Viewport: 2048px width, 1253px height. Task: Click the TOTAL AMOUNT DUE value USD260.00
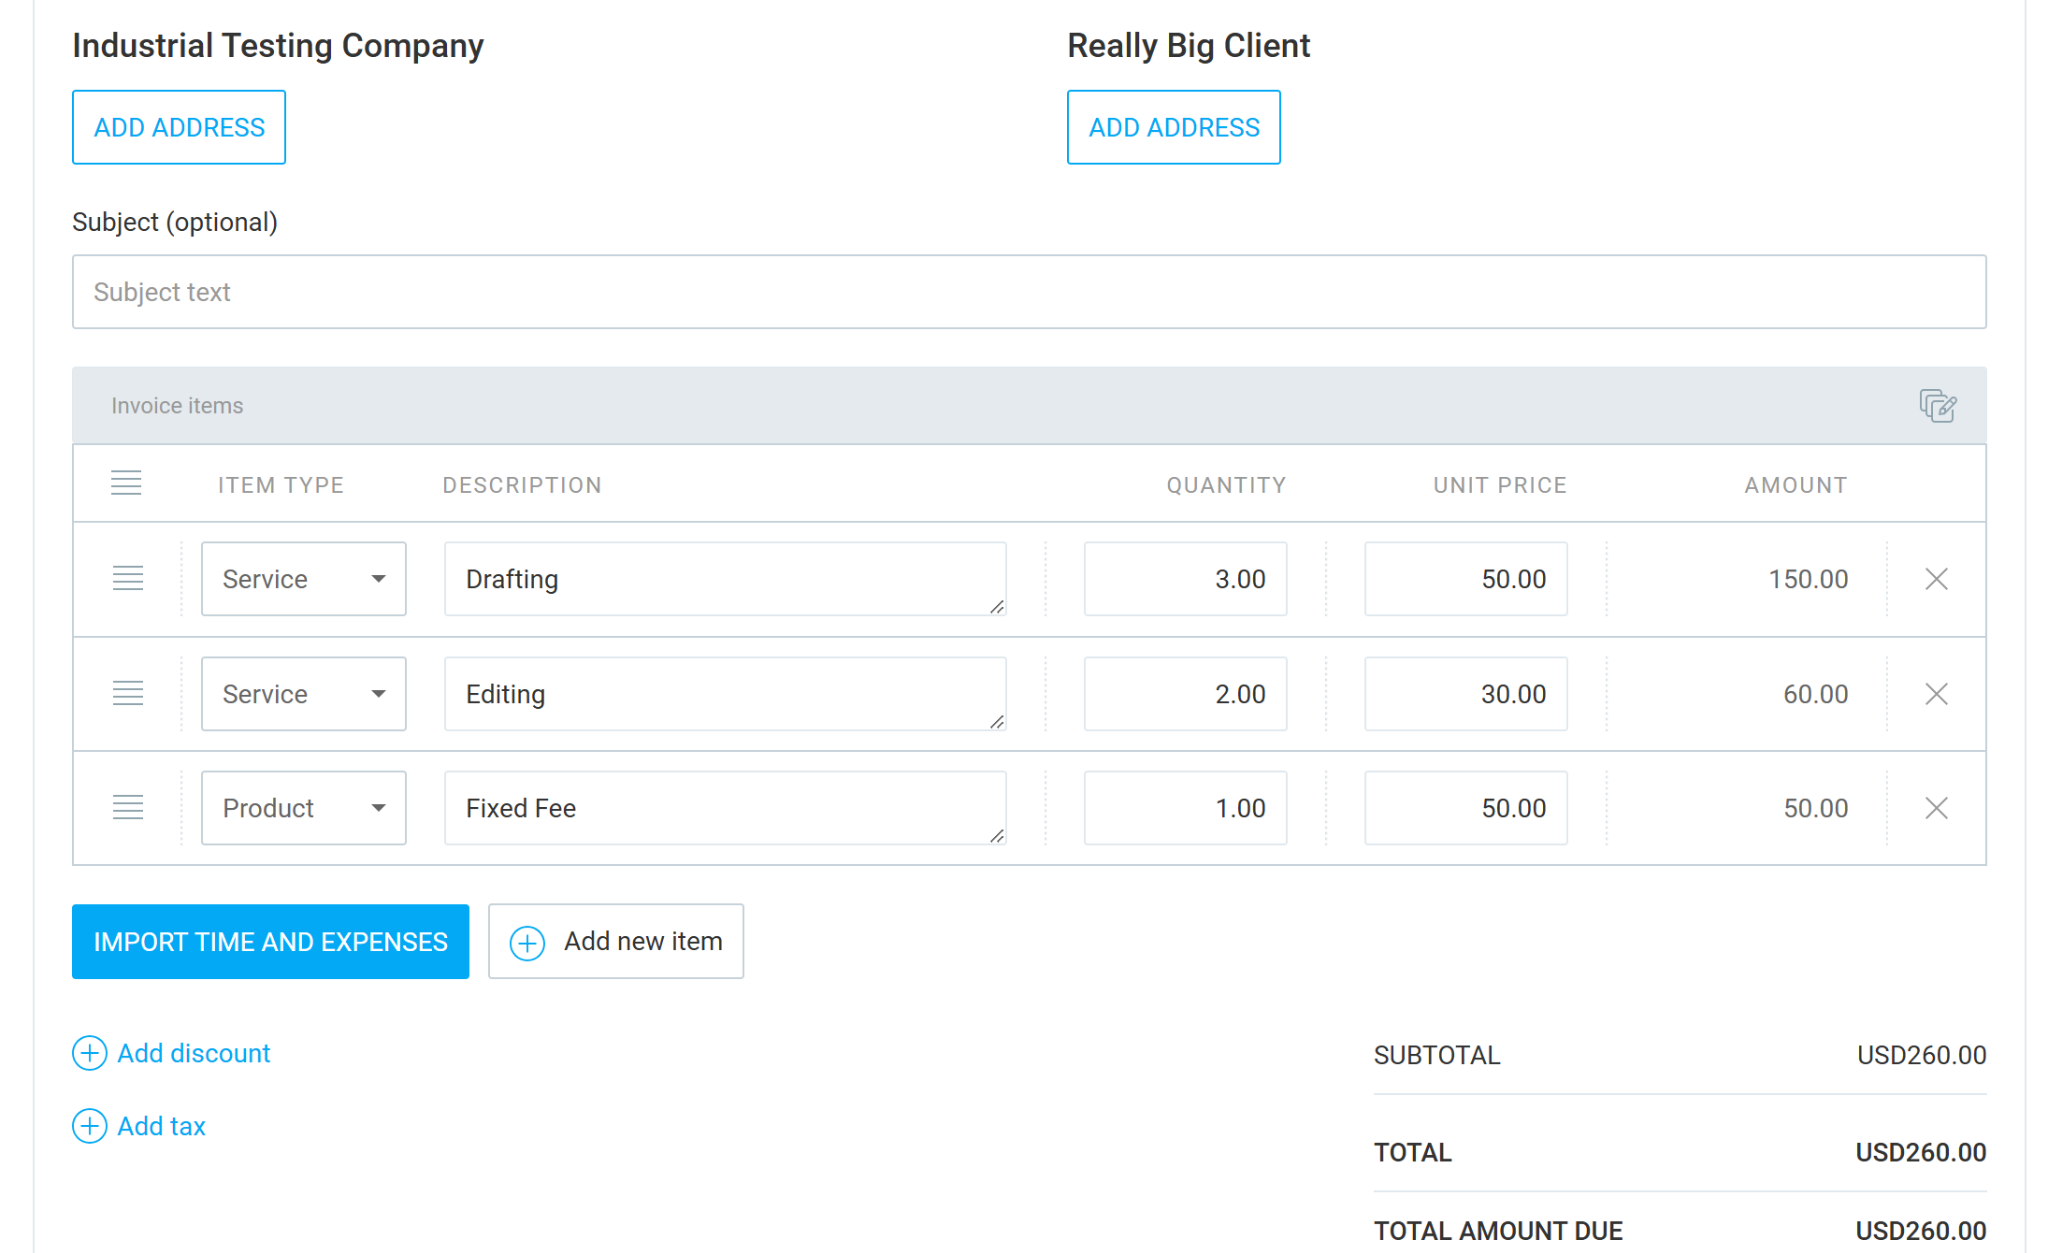coord(1921,1231)
